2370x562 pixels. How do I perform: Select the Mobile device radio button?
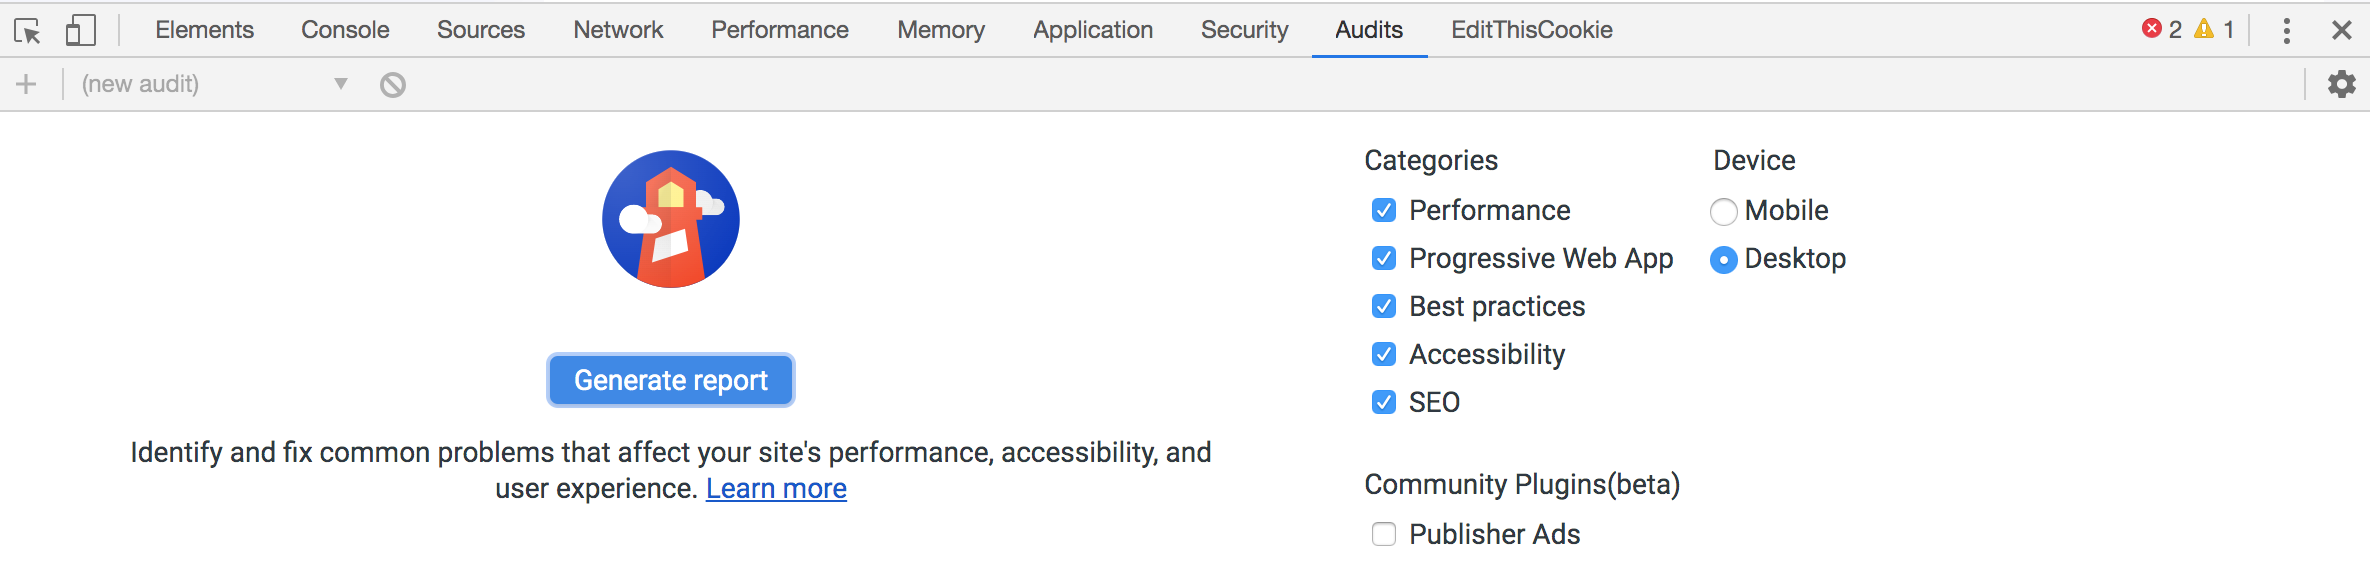pyautogui.click(x=1724, y=212)
